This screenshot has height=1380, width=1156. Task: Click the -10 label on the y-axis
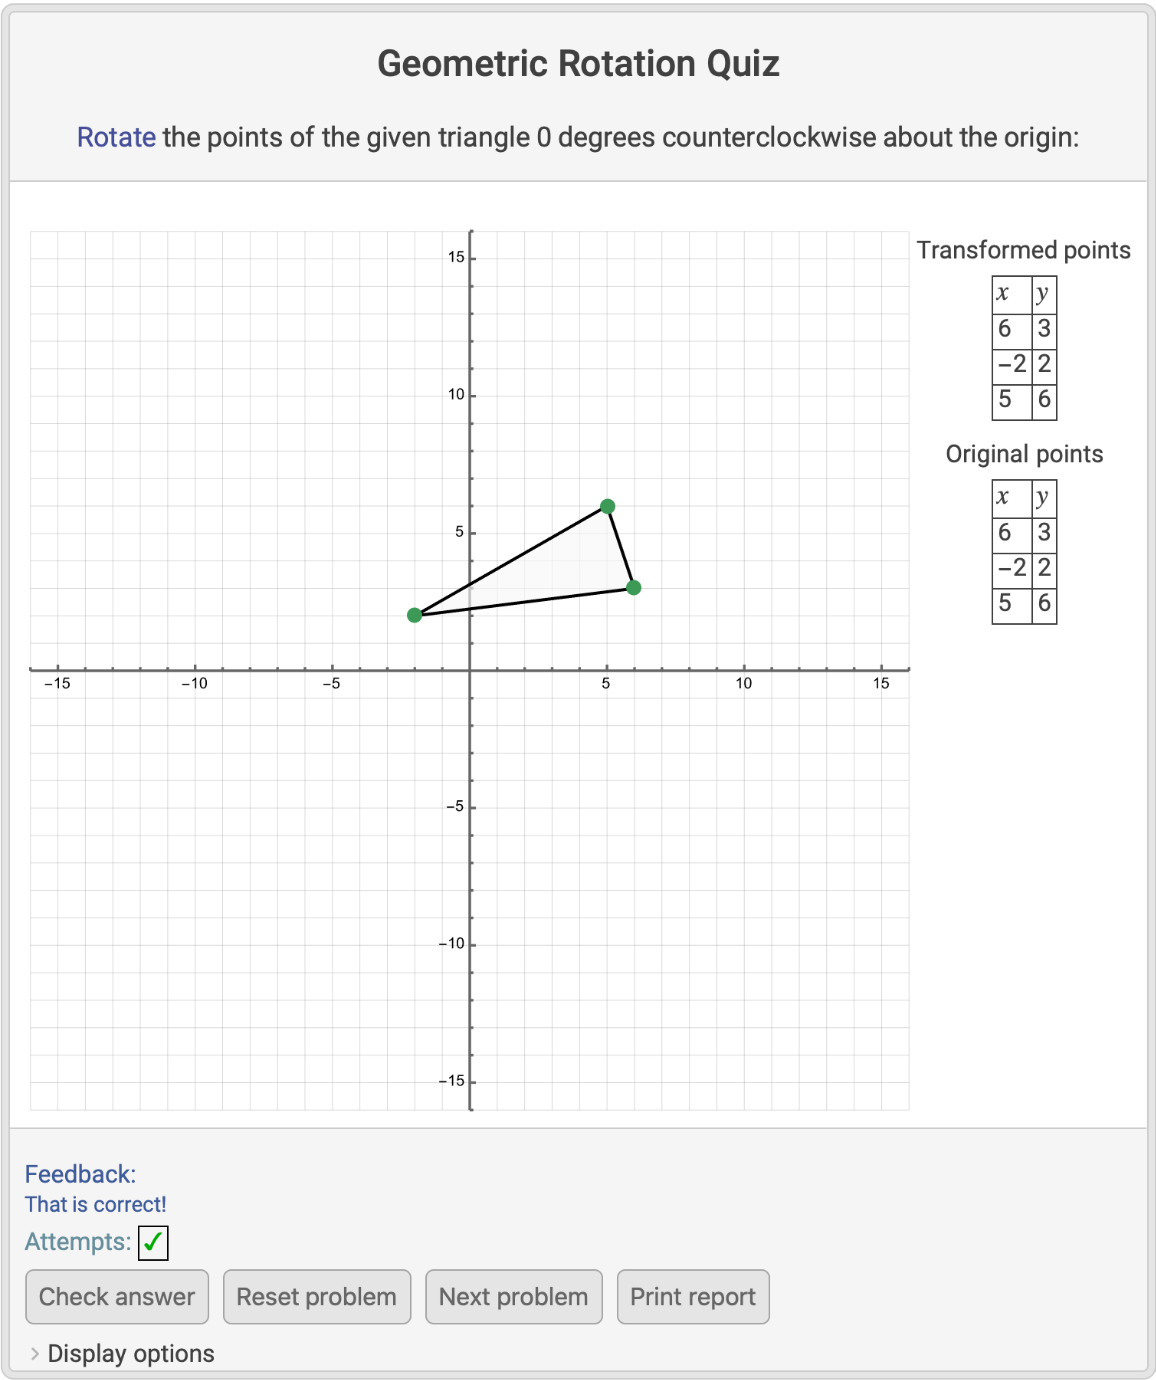coord(453,944)
